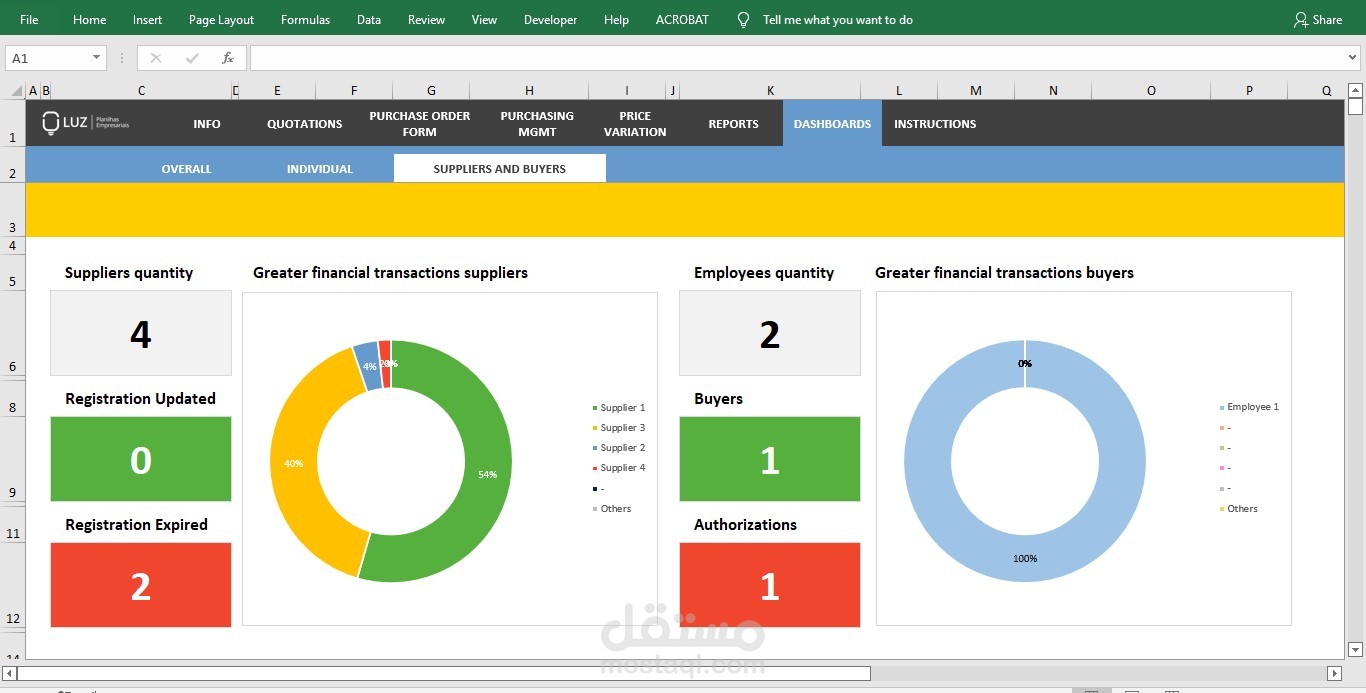Open PRICE VARIATION section
Image resolution: width=1366 pixels, height=693 pixels.
tap(635, 124)
